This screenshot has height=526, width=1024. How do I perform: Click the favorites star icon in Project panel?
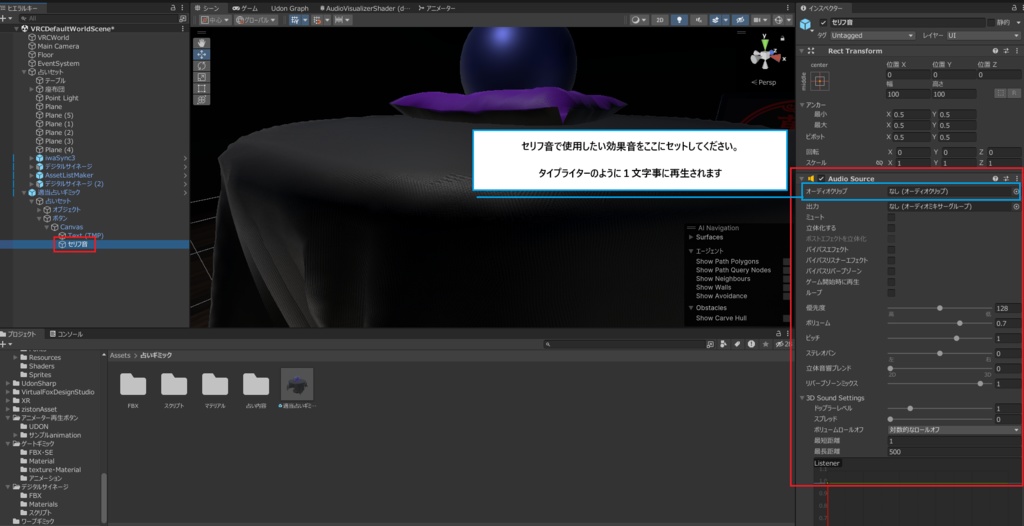pyautogui.click(x=765, y=344)
